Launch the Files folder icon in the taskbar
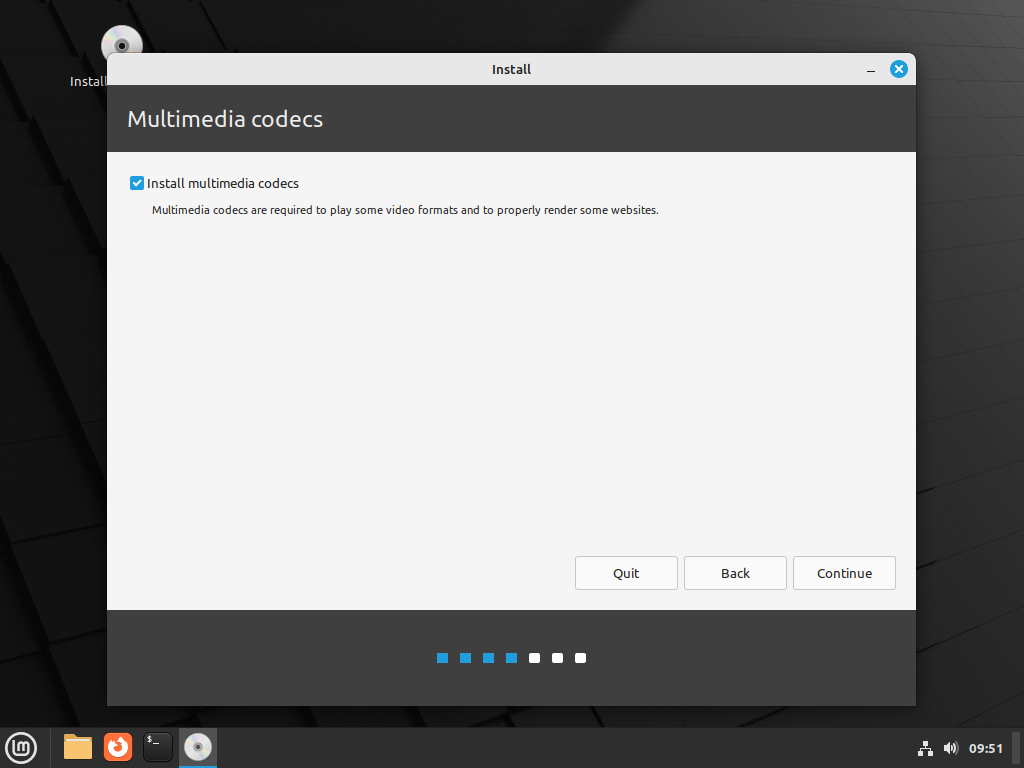The height and width of the screenshot is (768, 1024). pos(78,747)
